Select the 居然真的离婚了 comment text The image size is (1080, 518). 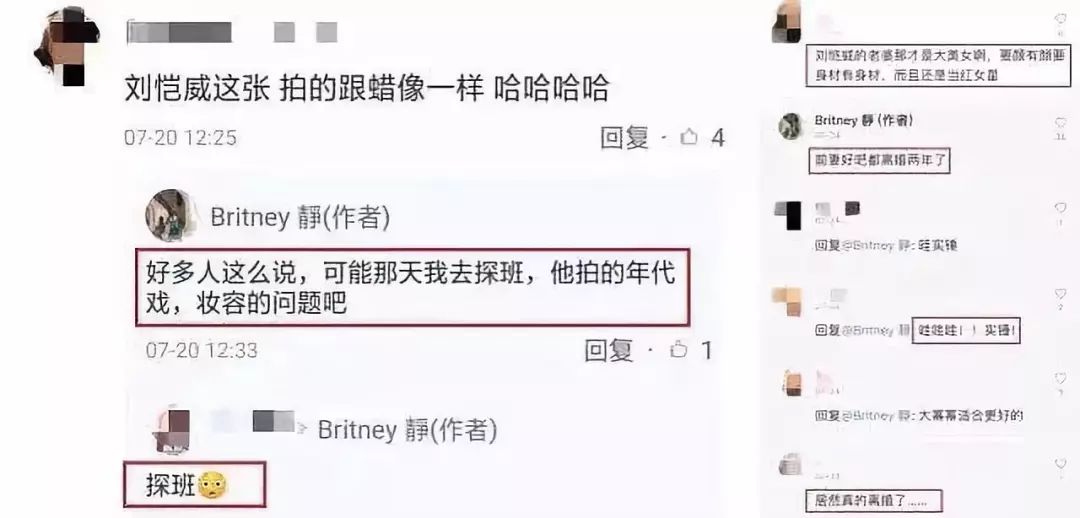(x=873, y=501)
